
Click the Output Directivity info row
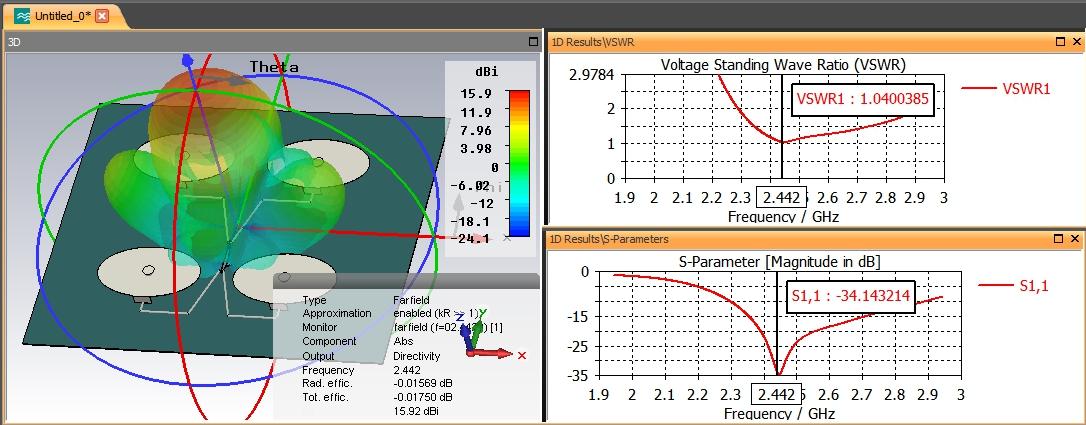(x=371, y=356)
